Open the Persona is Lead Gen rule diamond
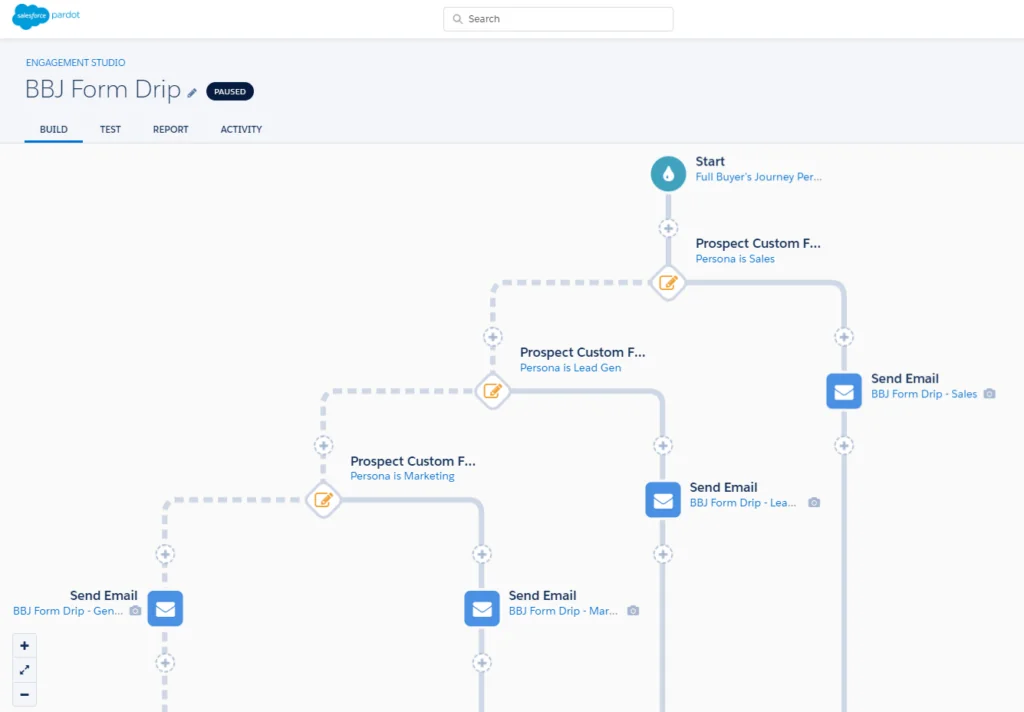1024x712 pixels. [x=492, y=391]
